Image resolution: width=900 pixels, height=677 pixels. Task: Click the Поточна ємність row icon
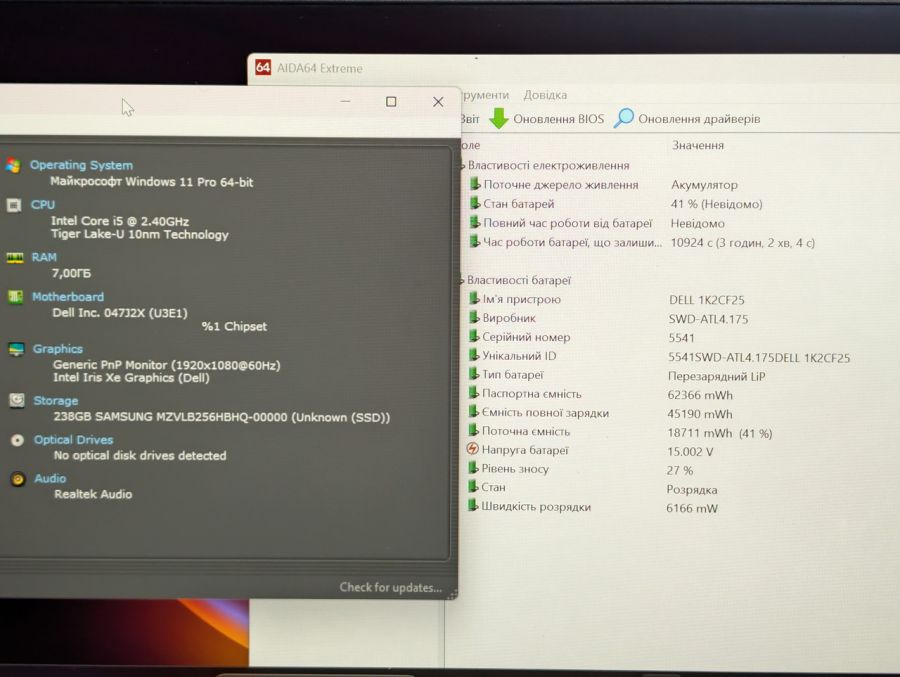(473, 430)
